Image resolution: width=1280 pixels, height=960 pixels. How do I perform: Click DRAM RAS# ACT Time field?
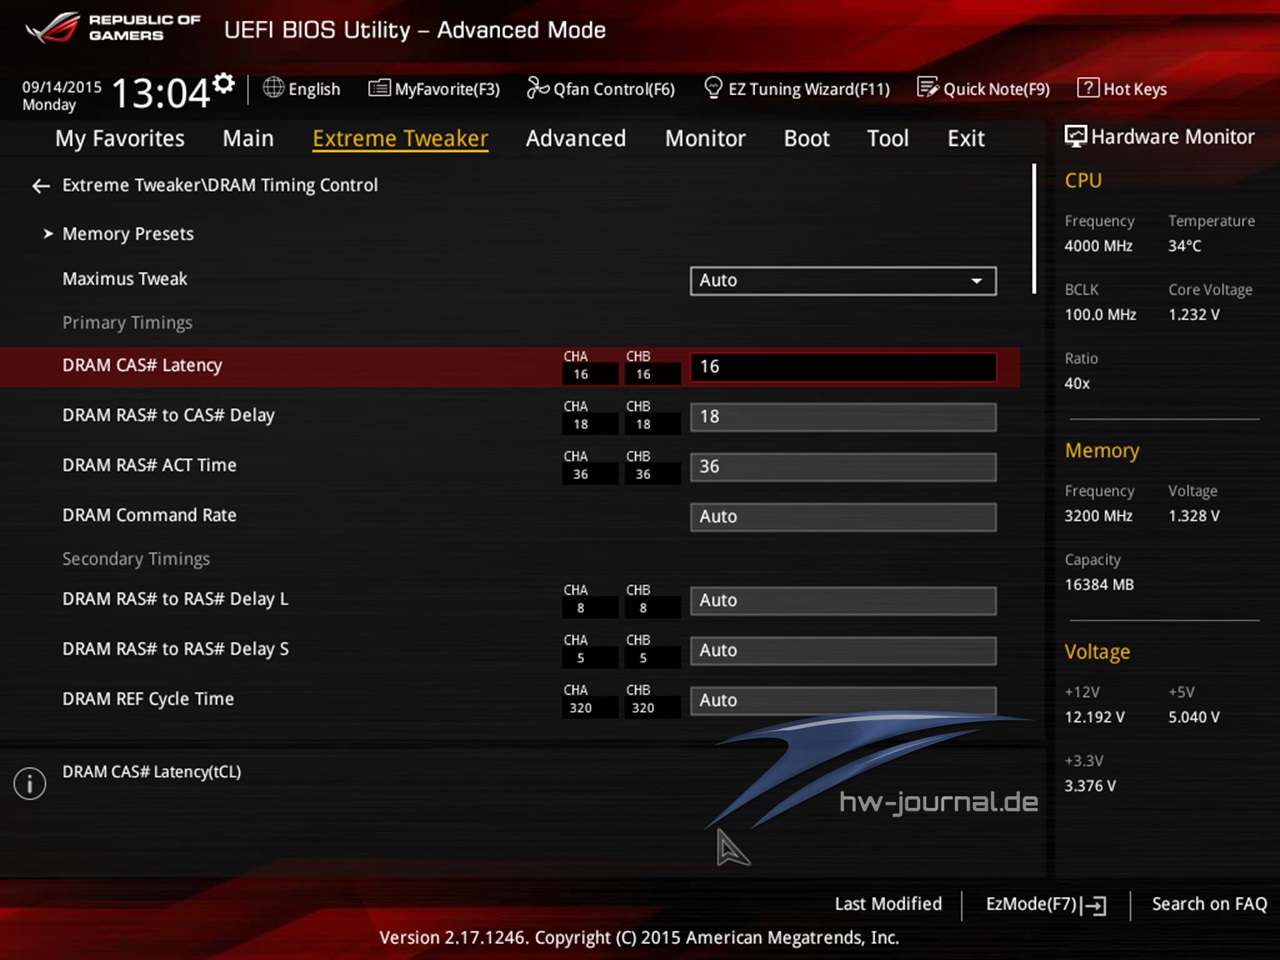(x=843, y=467)
